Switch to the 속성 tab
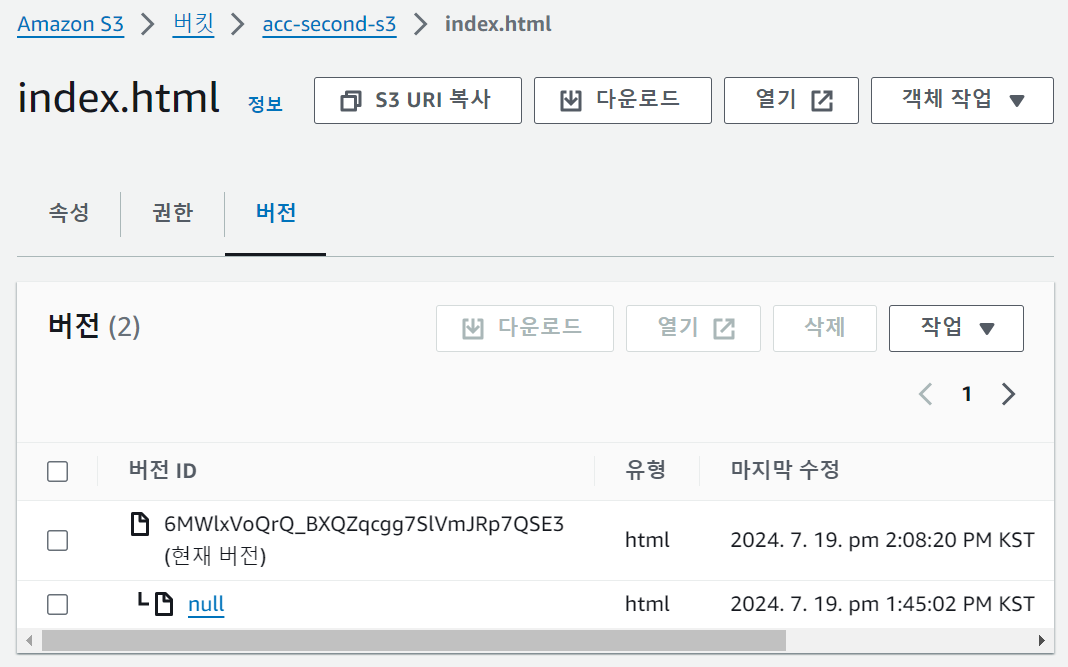The height and width of the screenshot is (667, 1068). pyautogui.click(x=69, y=213)
